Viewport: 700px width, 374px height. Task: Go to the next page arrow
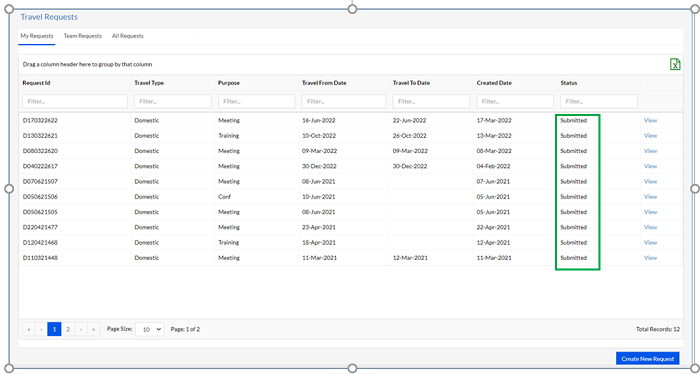click(81, 329)
